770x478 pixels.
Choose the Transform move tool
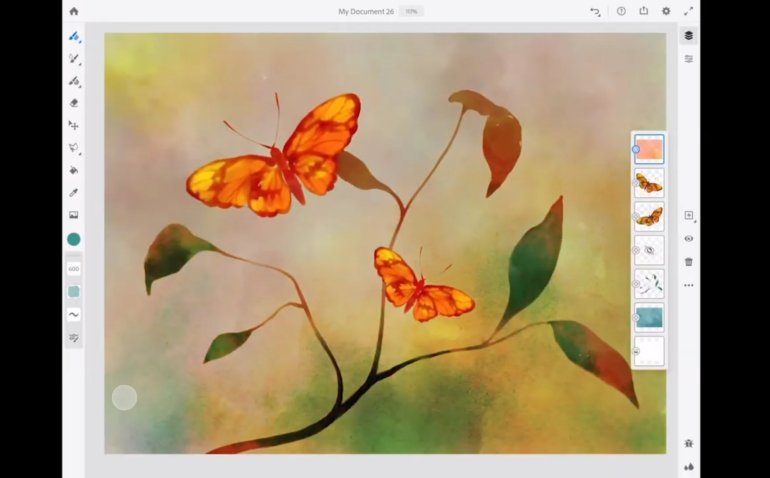[74, 125]
